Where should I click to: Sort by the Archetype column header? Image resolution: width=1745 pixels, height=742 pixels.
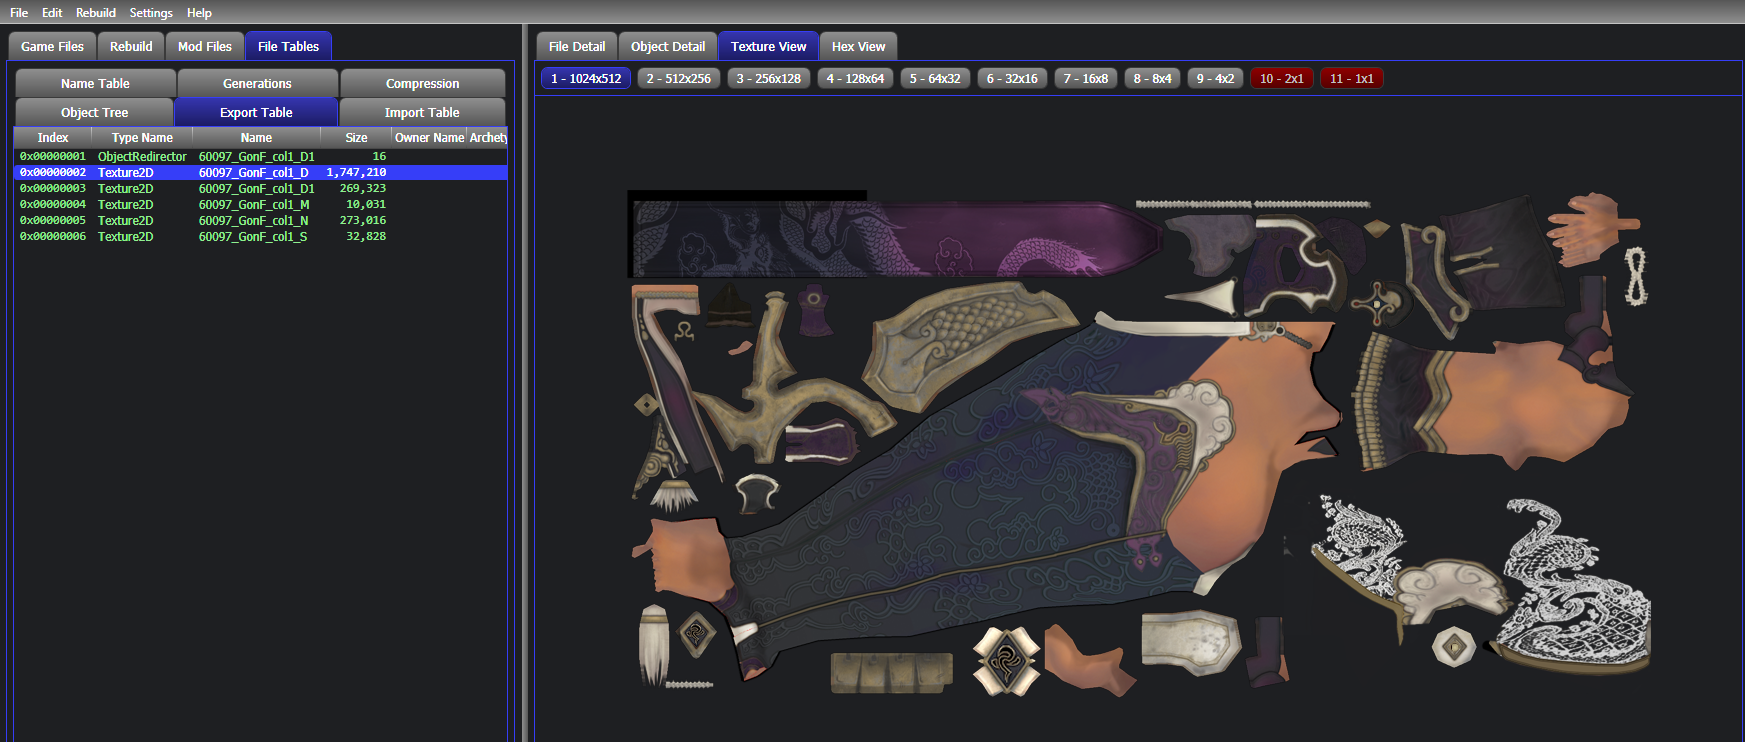(x=488, y=137)
